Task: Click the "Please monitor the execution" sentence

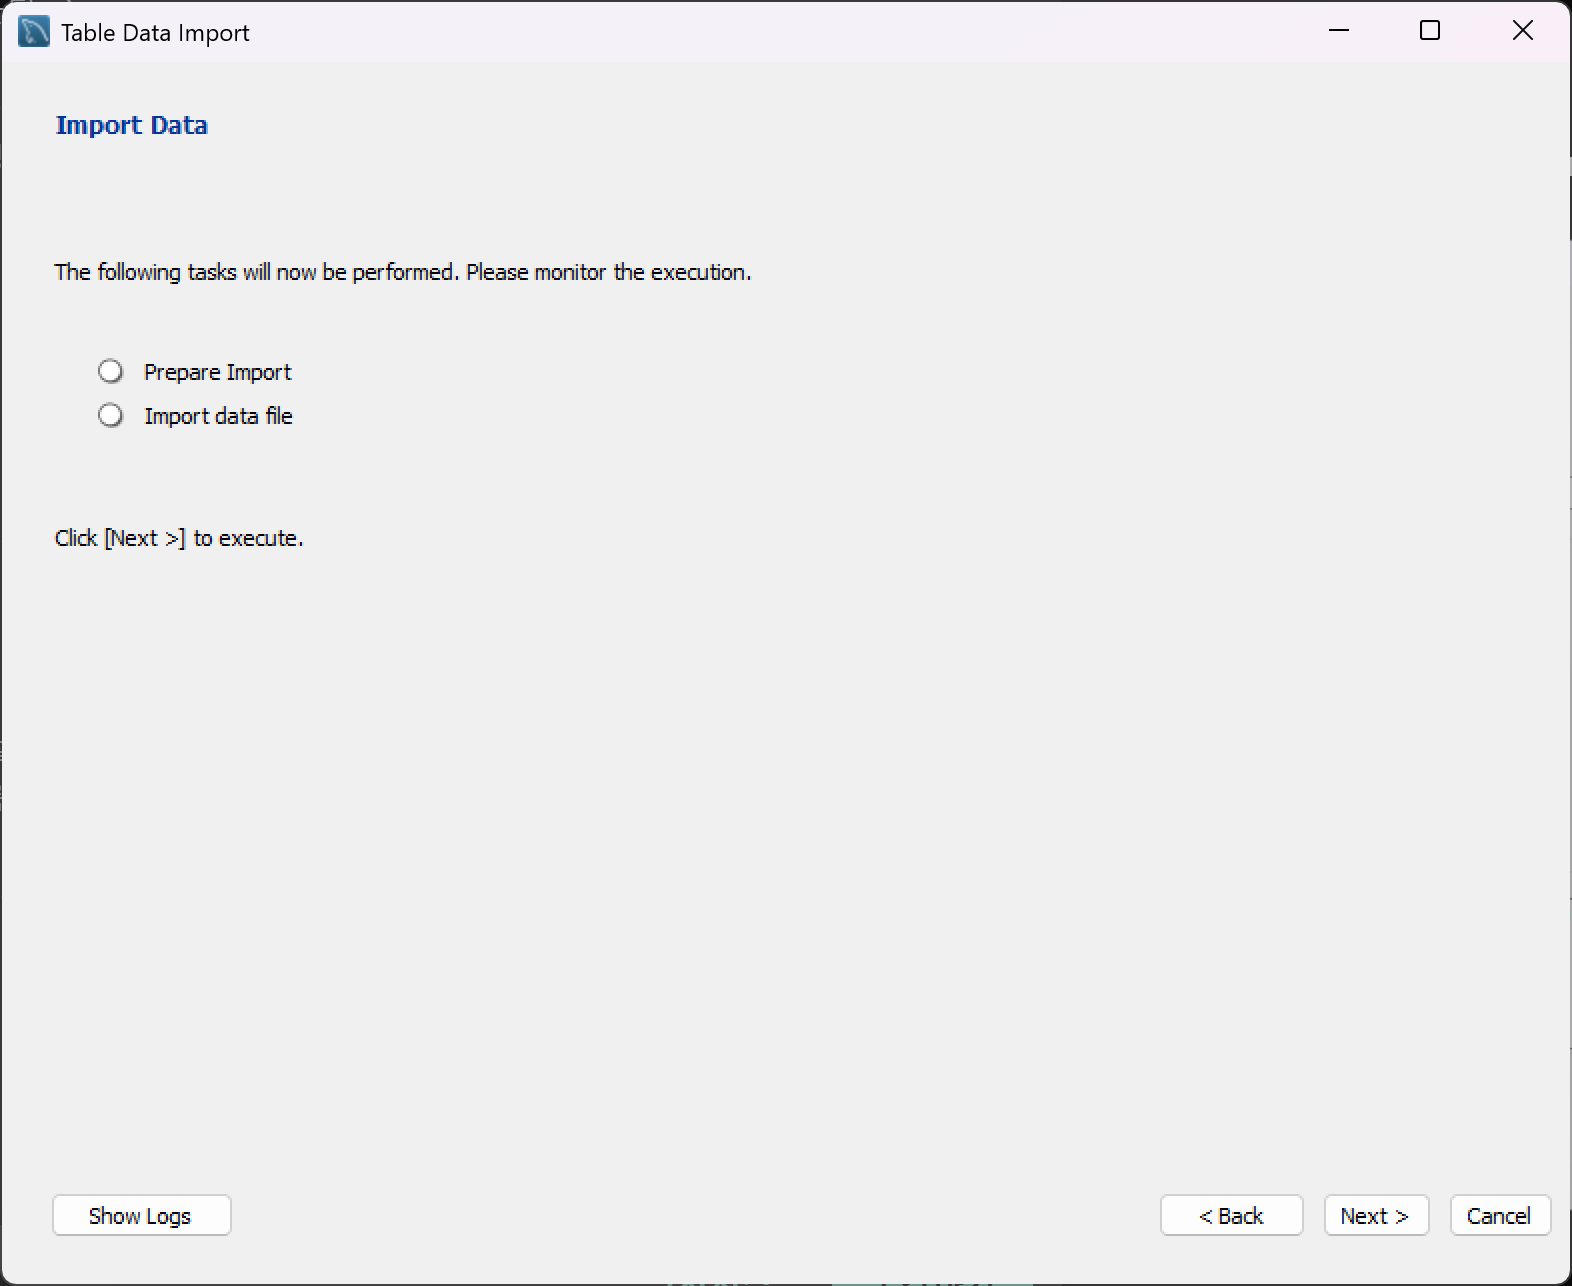Action: (x=608, y=272)
